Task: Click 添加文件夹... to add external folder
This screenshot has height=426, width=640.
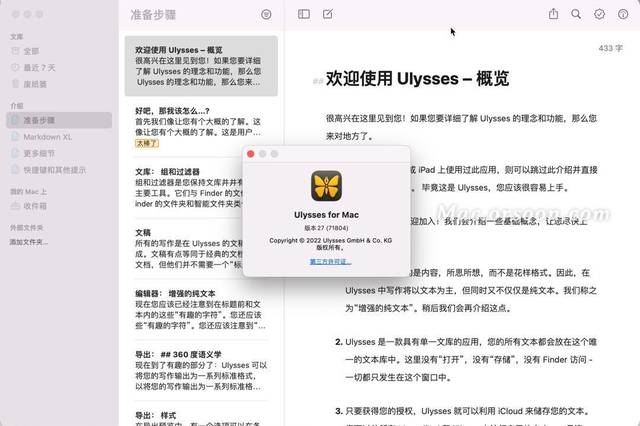Action: pyautogui.click(x=29, y=242)
